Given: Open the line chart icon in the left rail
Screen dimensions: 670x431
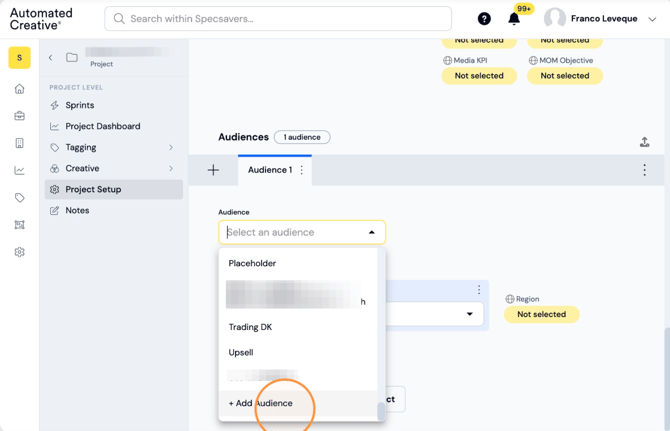Looking at the screenshot, I should tap(19, 170).
